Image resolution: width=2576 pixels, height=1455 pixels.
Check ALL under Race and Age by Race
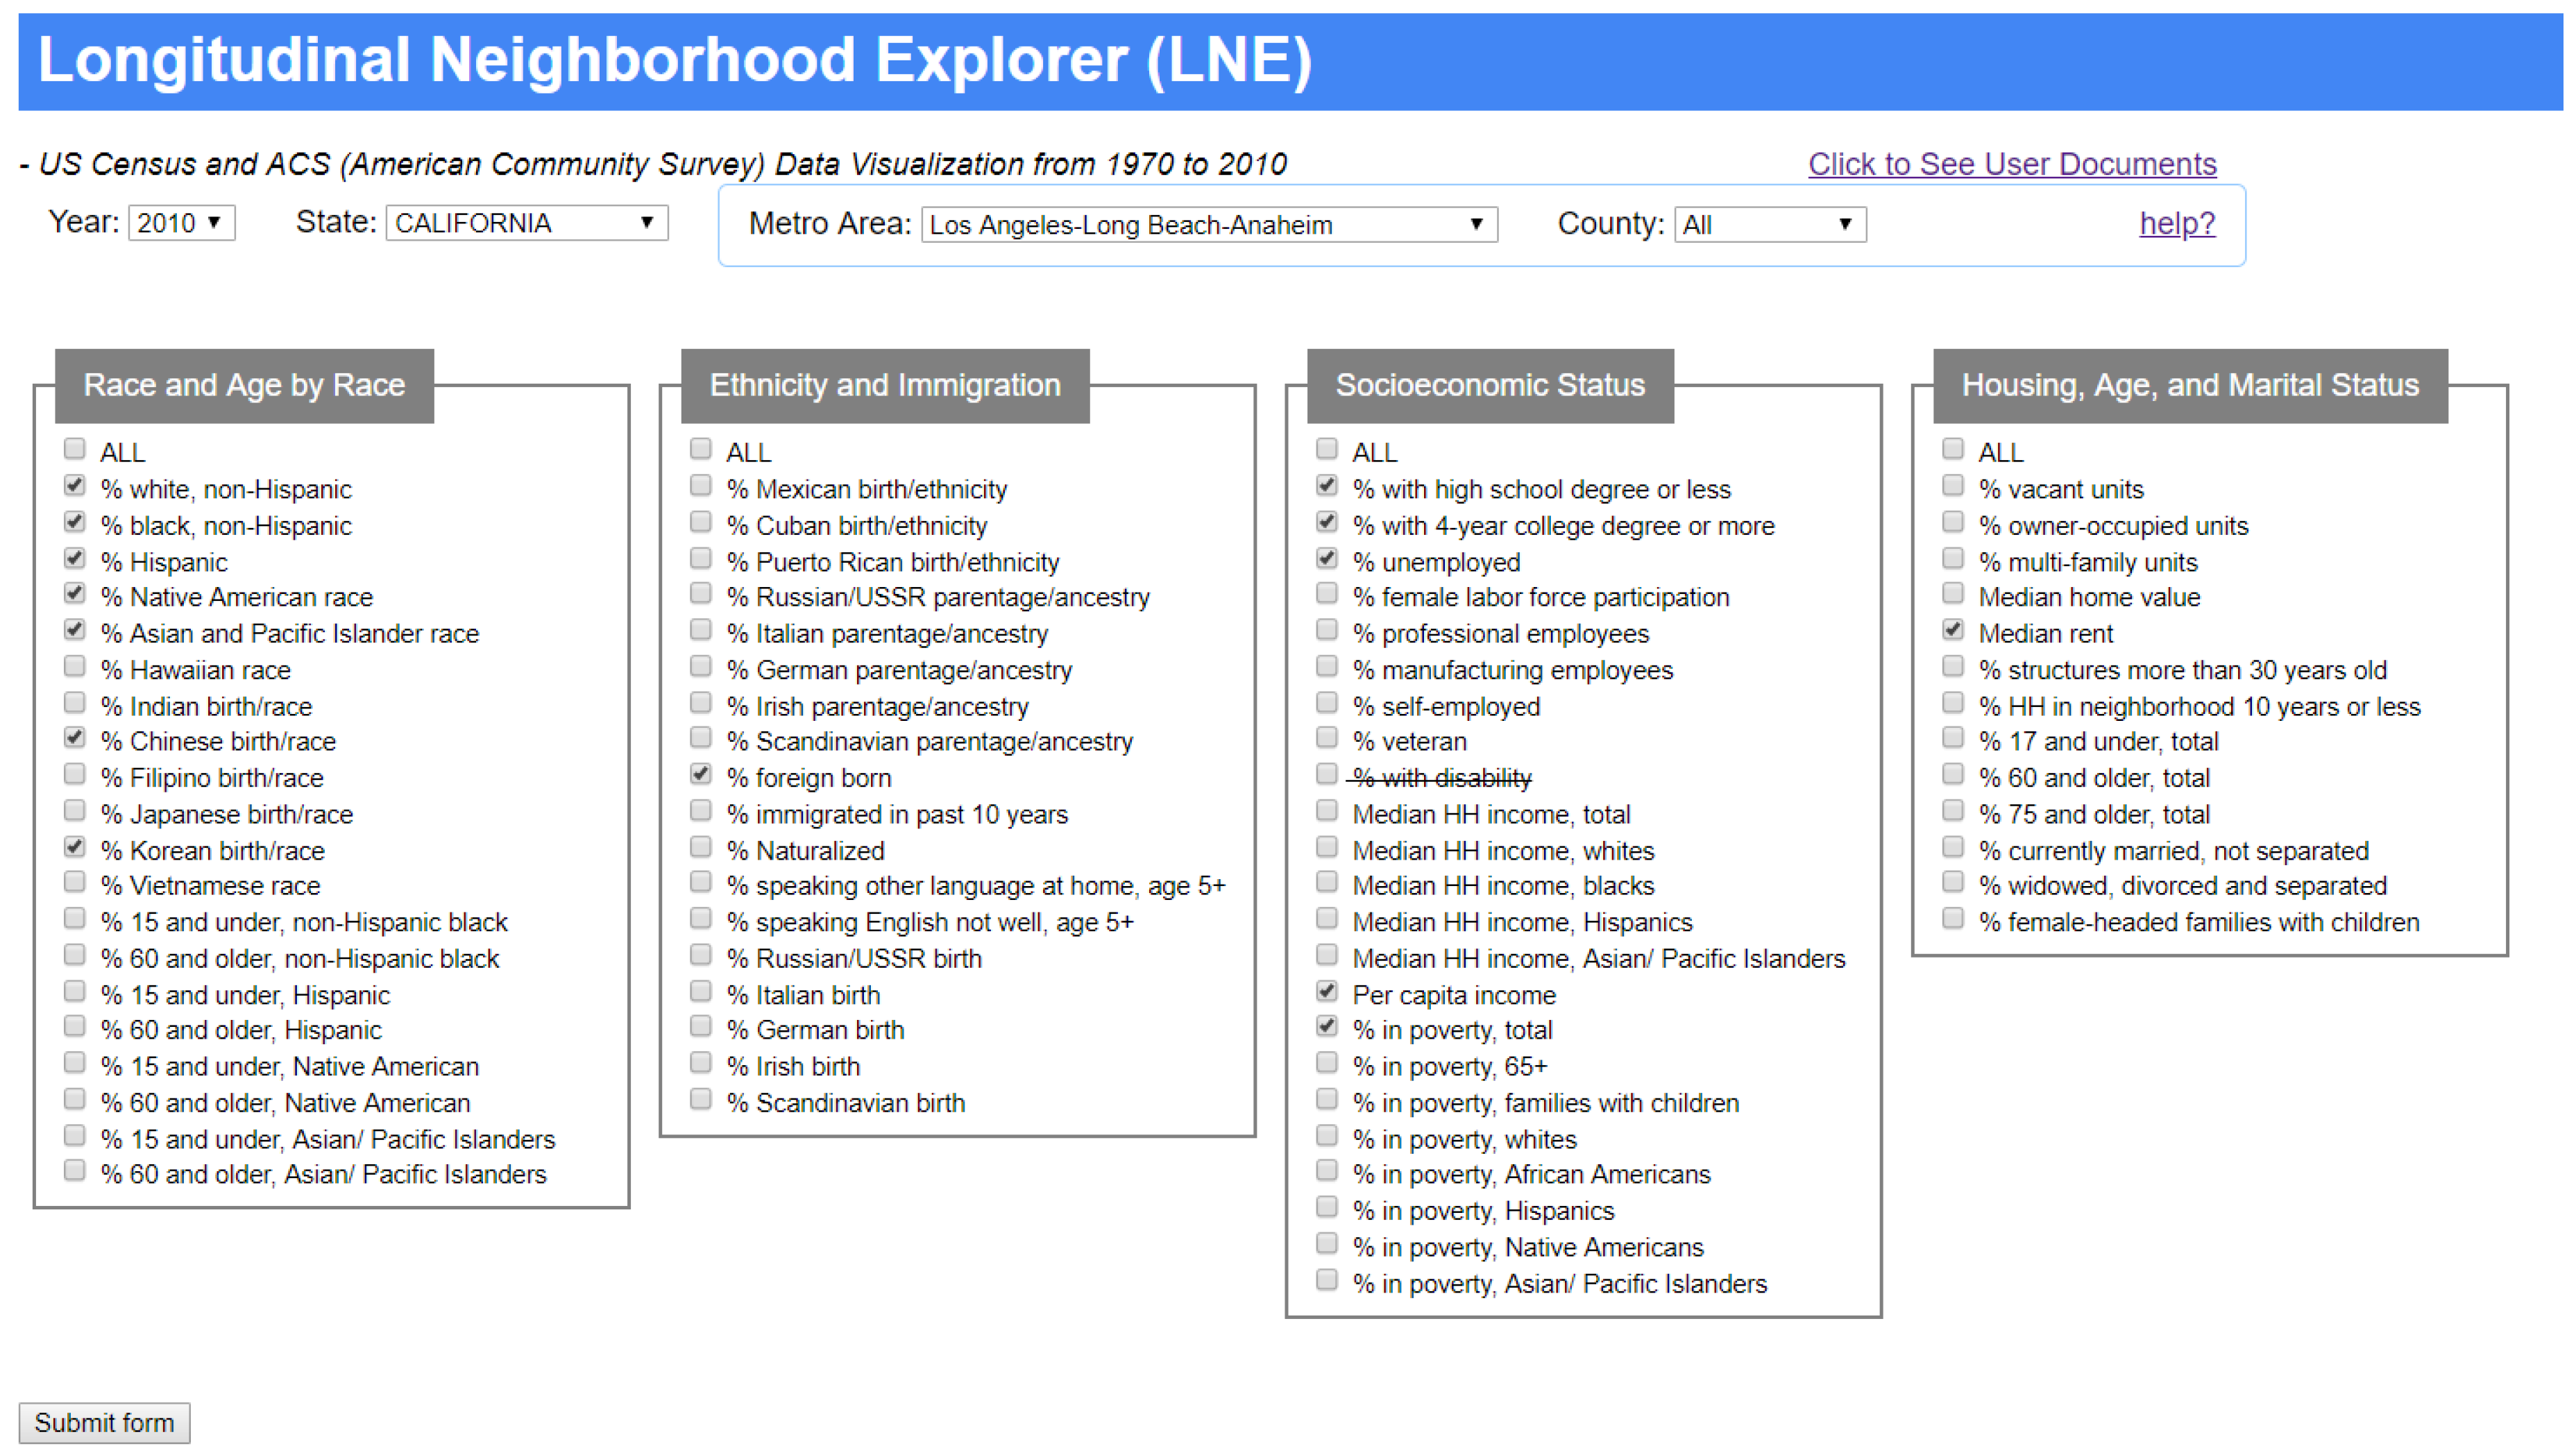[x=74, y=449]
